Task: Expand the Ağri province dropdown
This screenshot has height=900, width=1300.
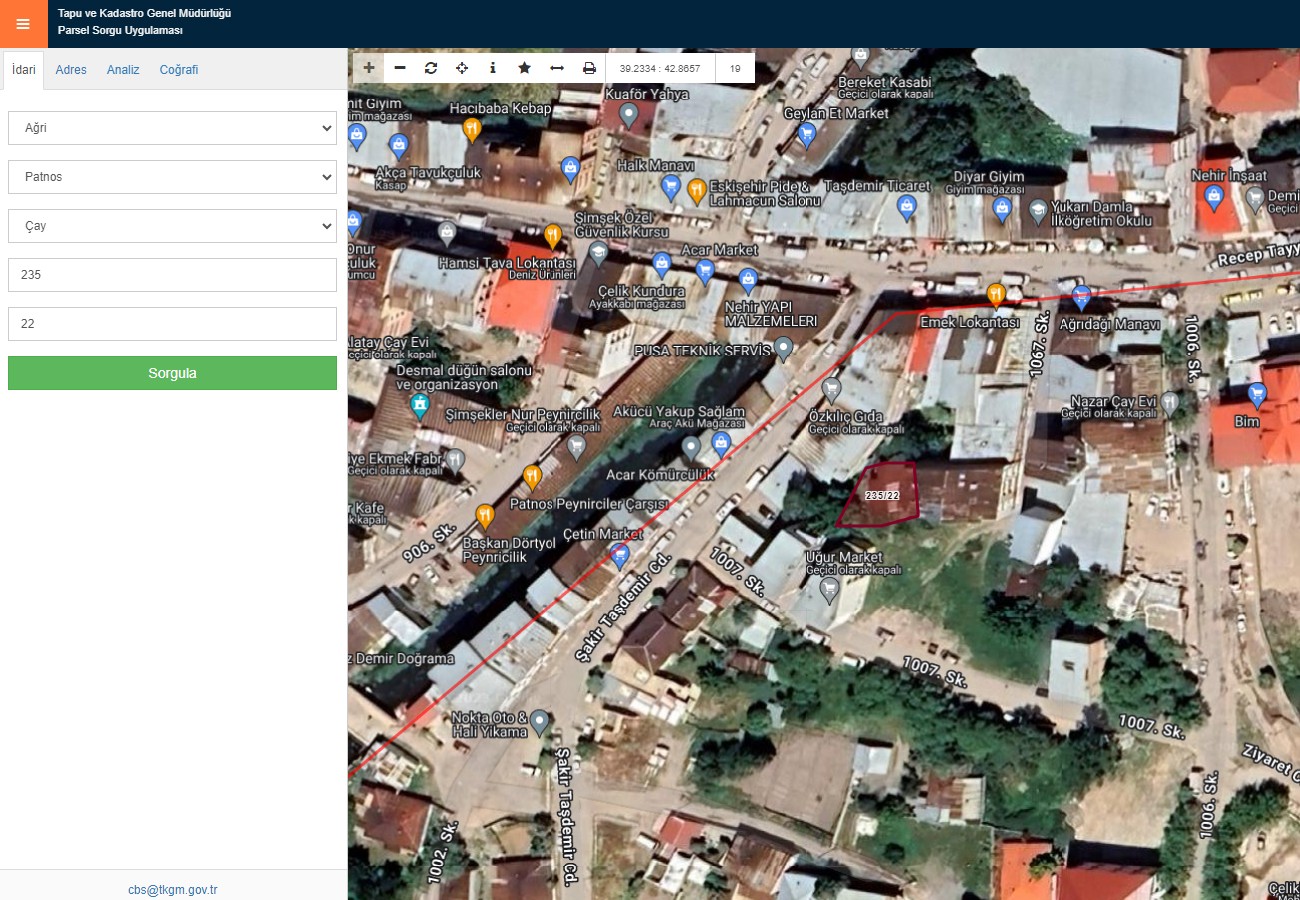Action: coord(172,128)
